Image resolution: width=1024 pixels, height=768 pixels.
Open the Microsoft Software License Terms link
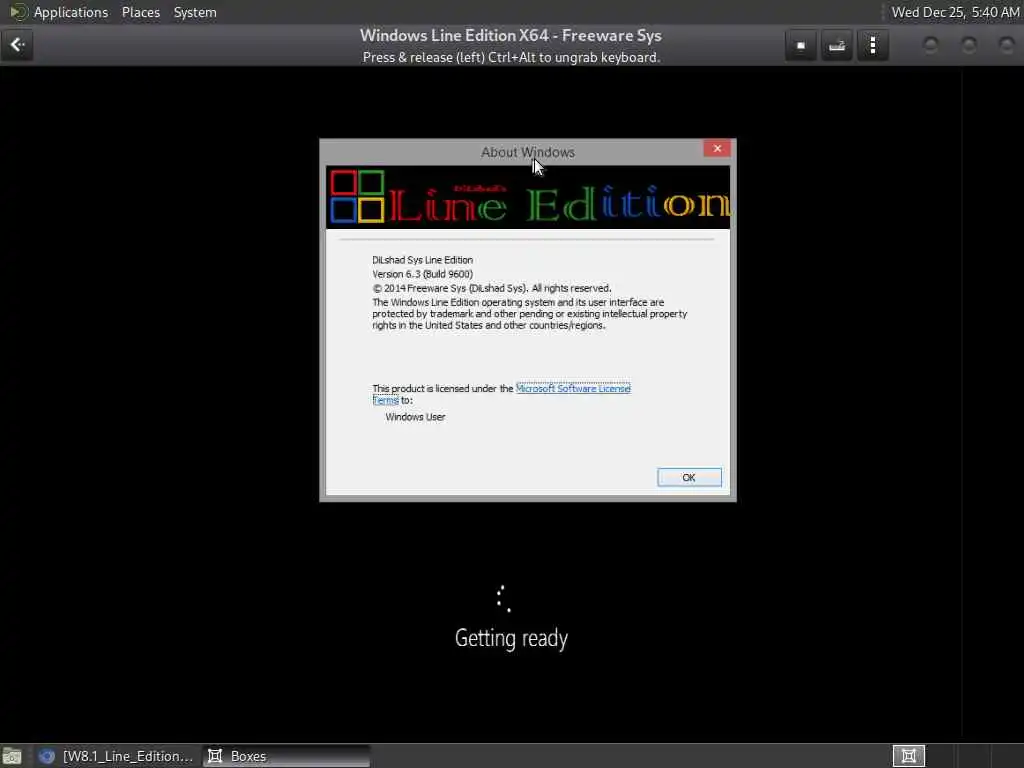point(573,389)
